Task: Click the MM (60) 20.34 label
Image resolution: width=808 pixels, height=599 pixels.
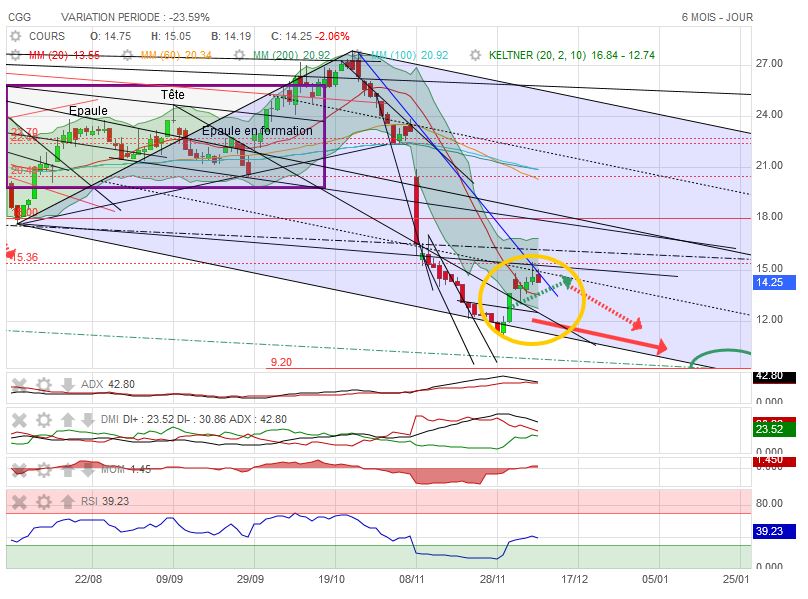Action: [176, 55]
